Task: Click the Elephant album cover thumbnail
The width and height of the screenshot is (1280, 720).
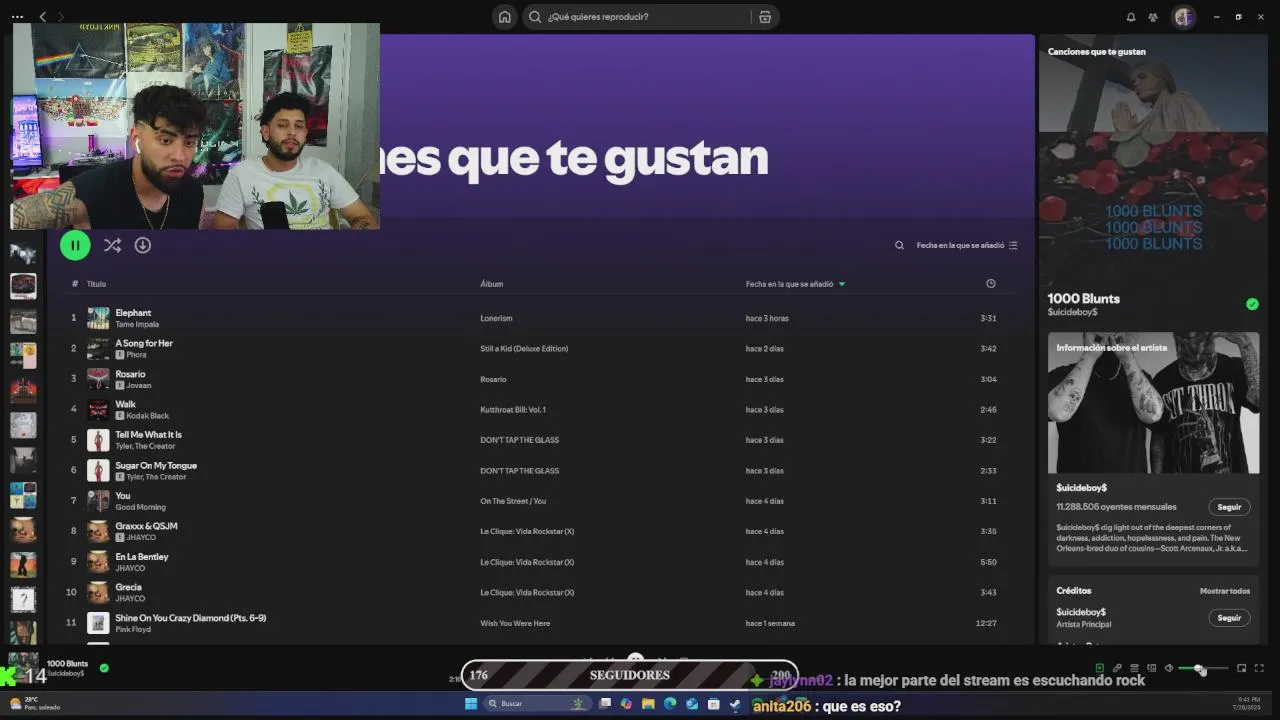Action: pos(98,318)
